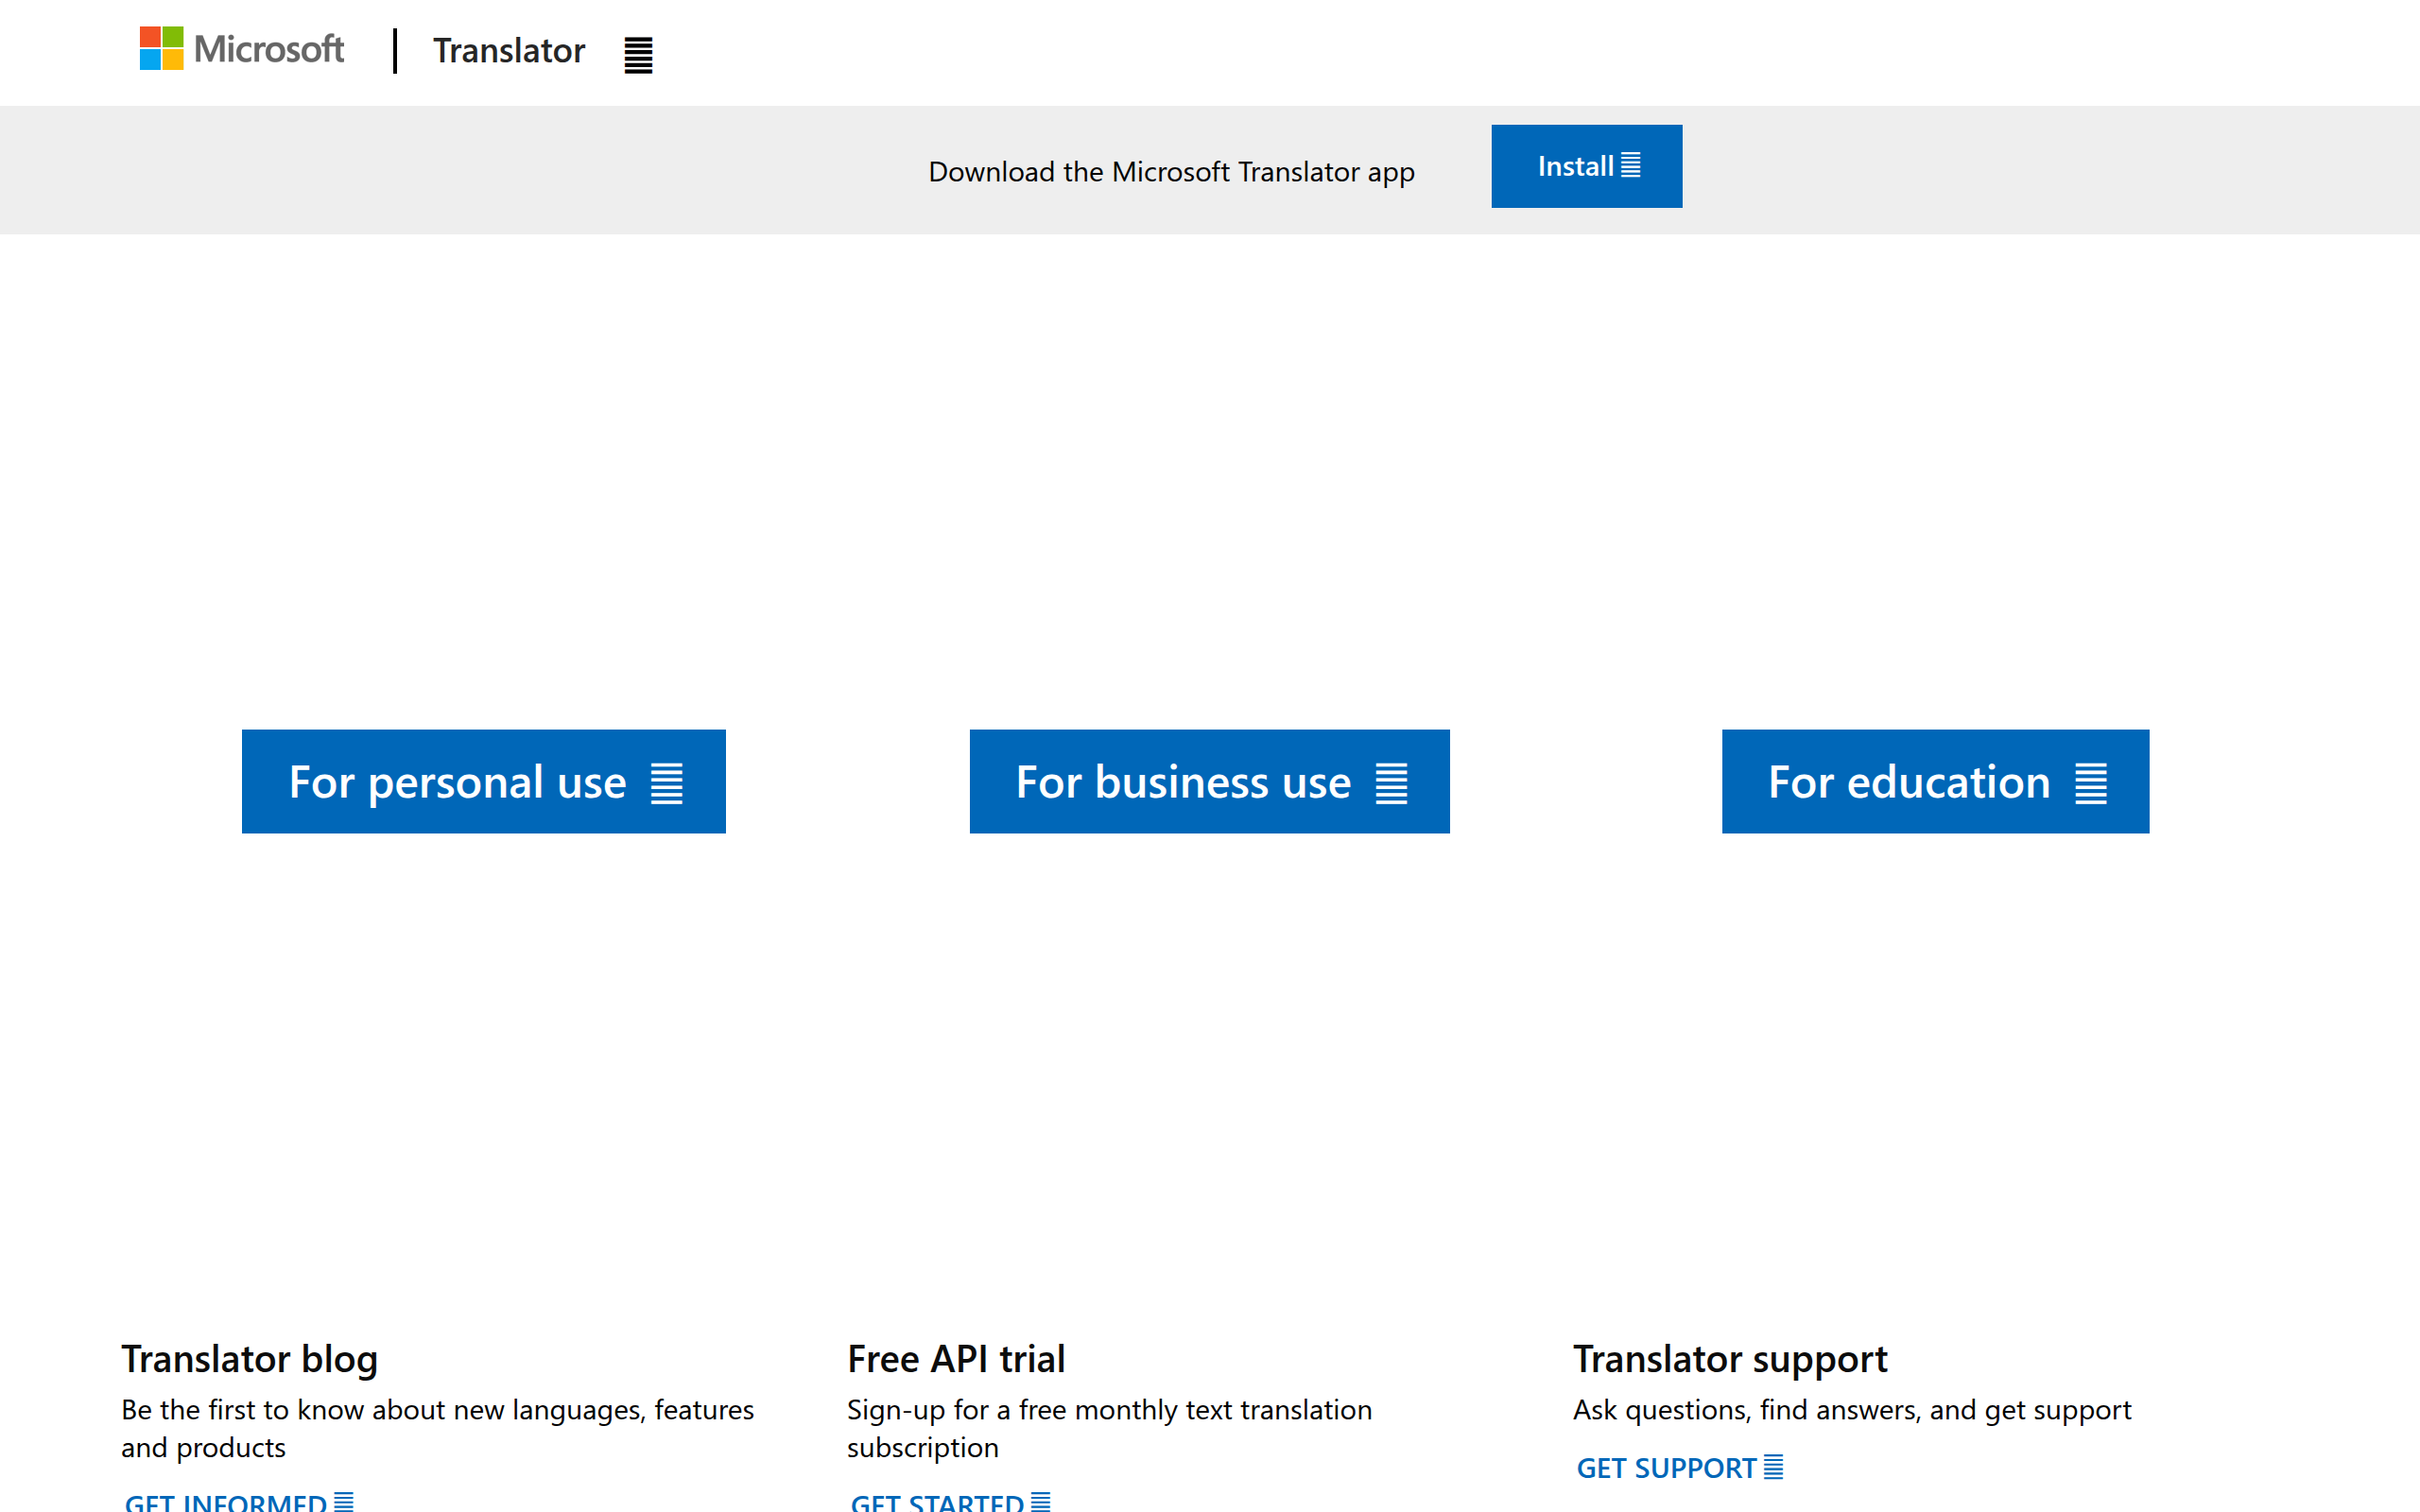Click the icon next to GET STARTED

click(1043, 1501)
